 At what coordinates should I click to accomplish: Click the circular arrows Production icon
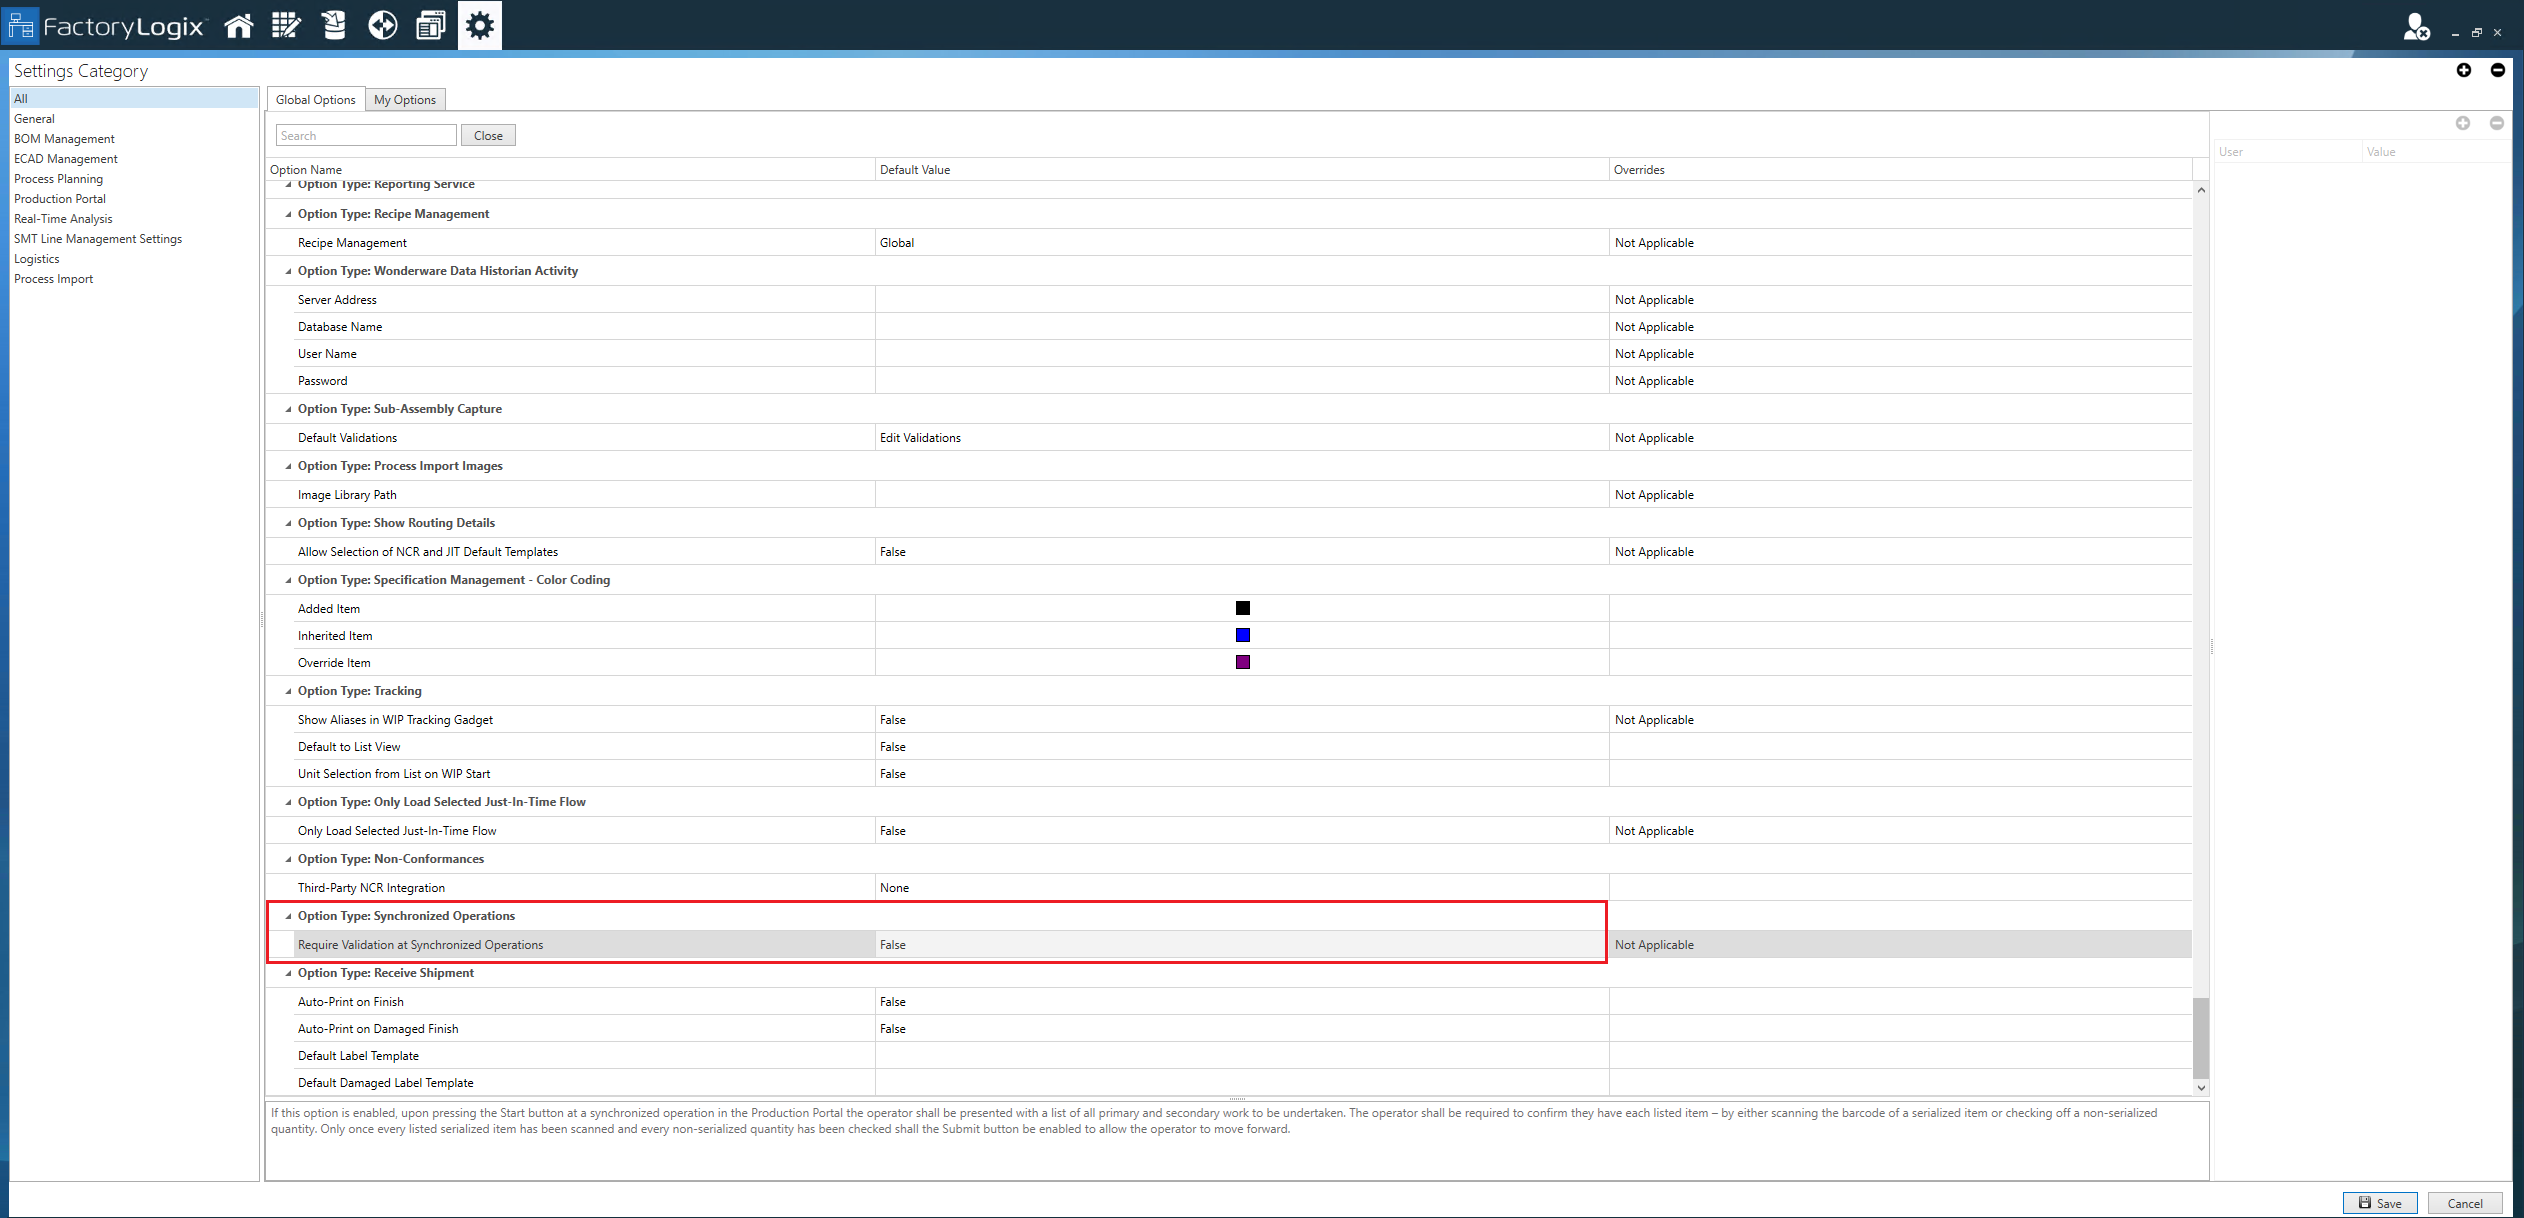[x=382, y=25]
